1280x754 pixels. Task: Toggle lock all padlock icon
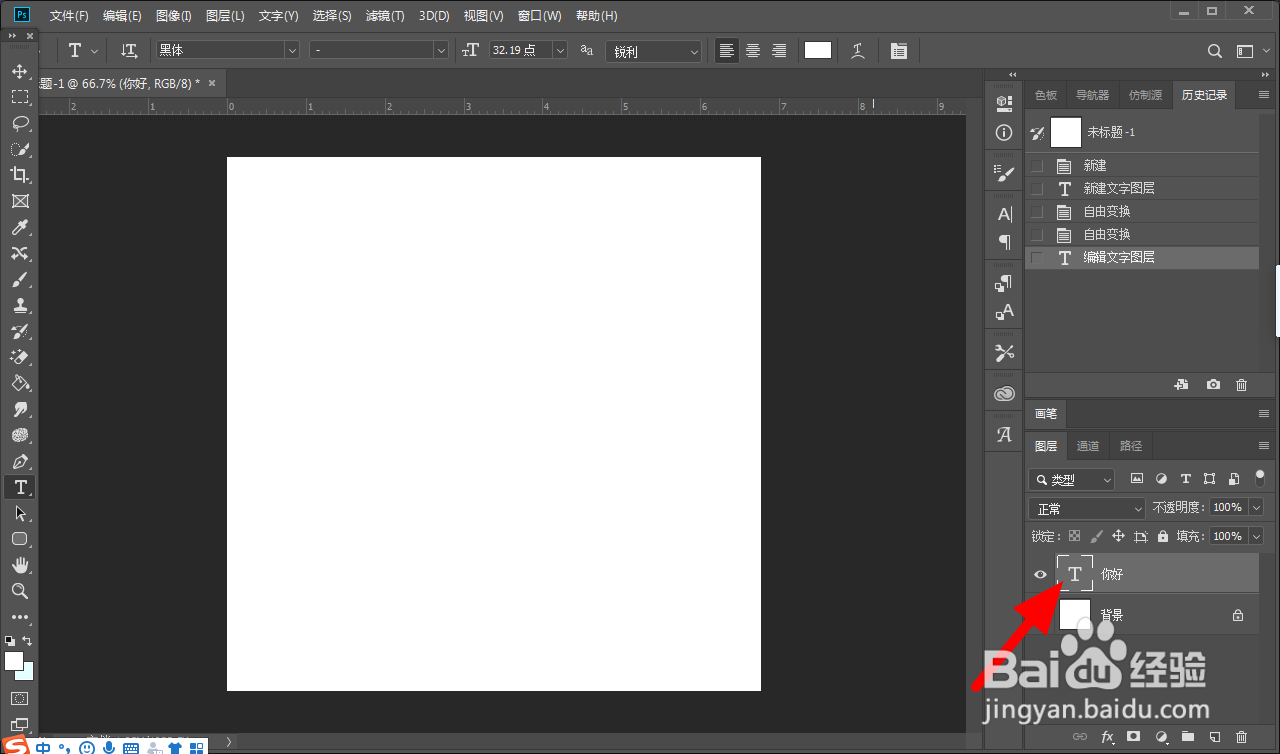coord(1162,536)
